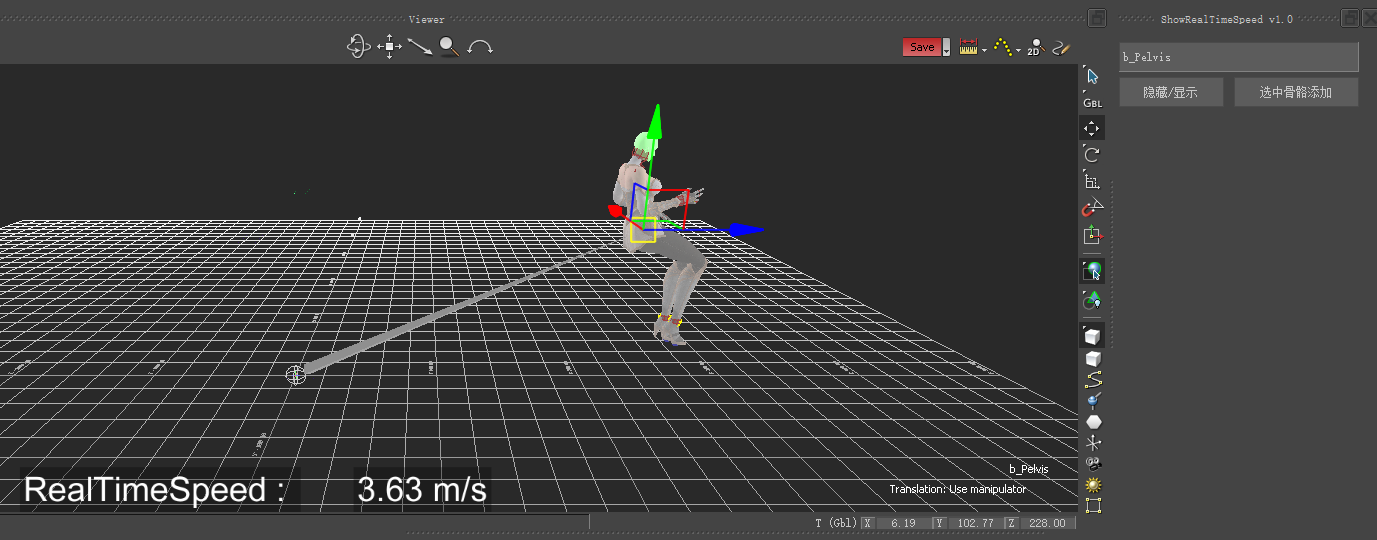This screenshot has width=1377, height=540.
Task: Select the Rotate tool in side toolbar
Action: click(1092, 154)
